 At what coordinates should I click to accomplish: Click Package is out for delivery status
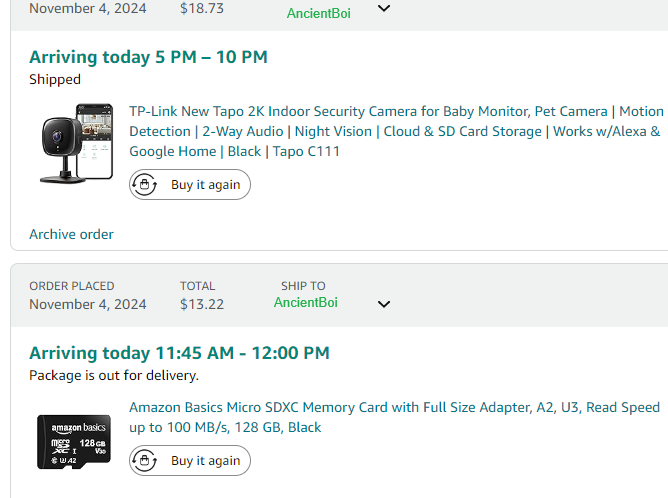pyautogui.click(x=114, y=375)
